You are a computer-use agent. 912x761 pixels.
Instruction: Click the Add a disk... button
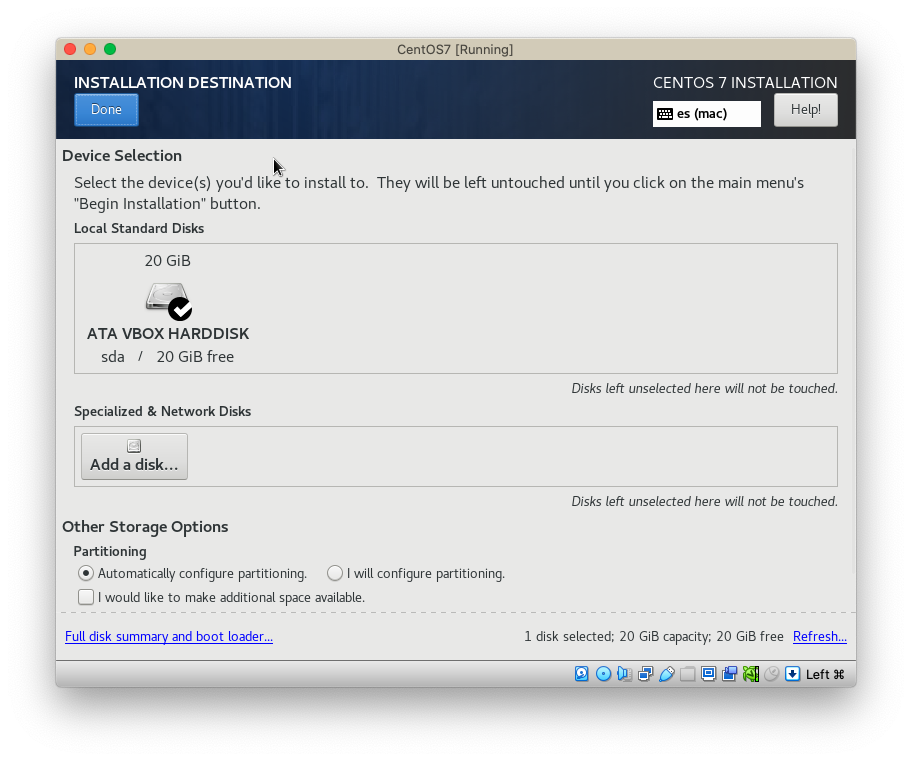tap(134, 456)
